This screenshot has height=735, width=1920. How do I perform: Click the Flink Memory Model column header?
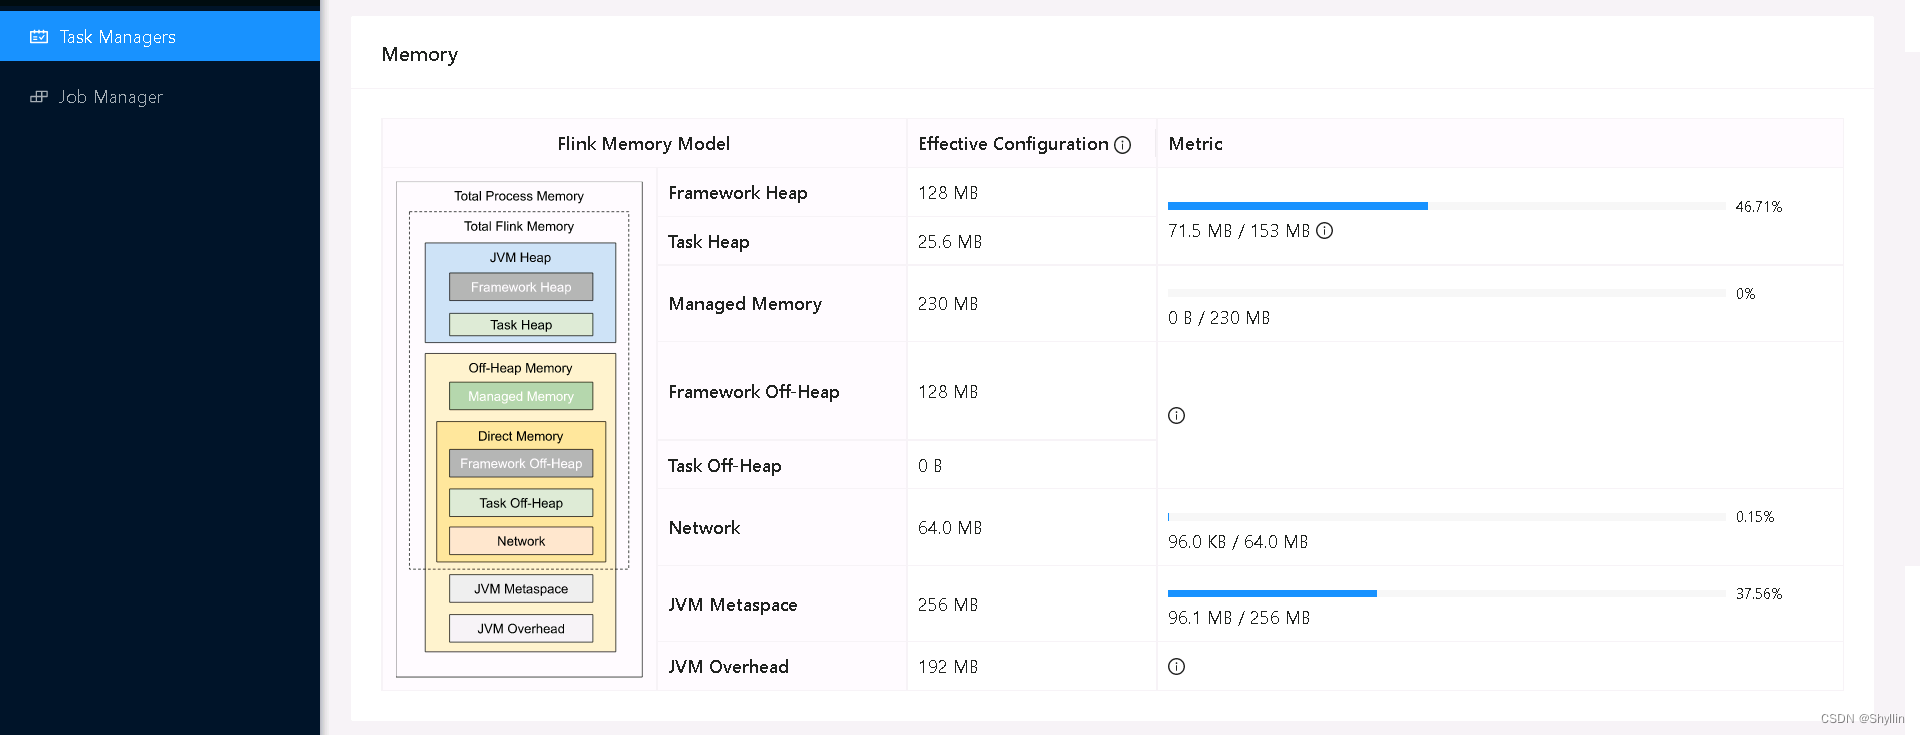tap(644, 144)
